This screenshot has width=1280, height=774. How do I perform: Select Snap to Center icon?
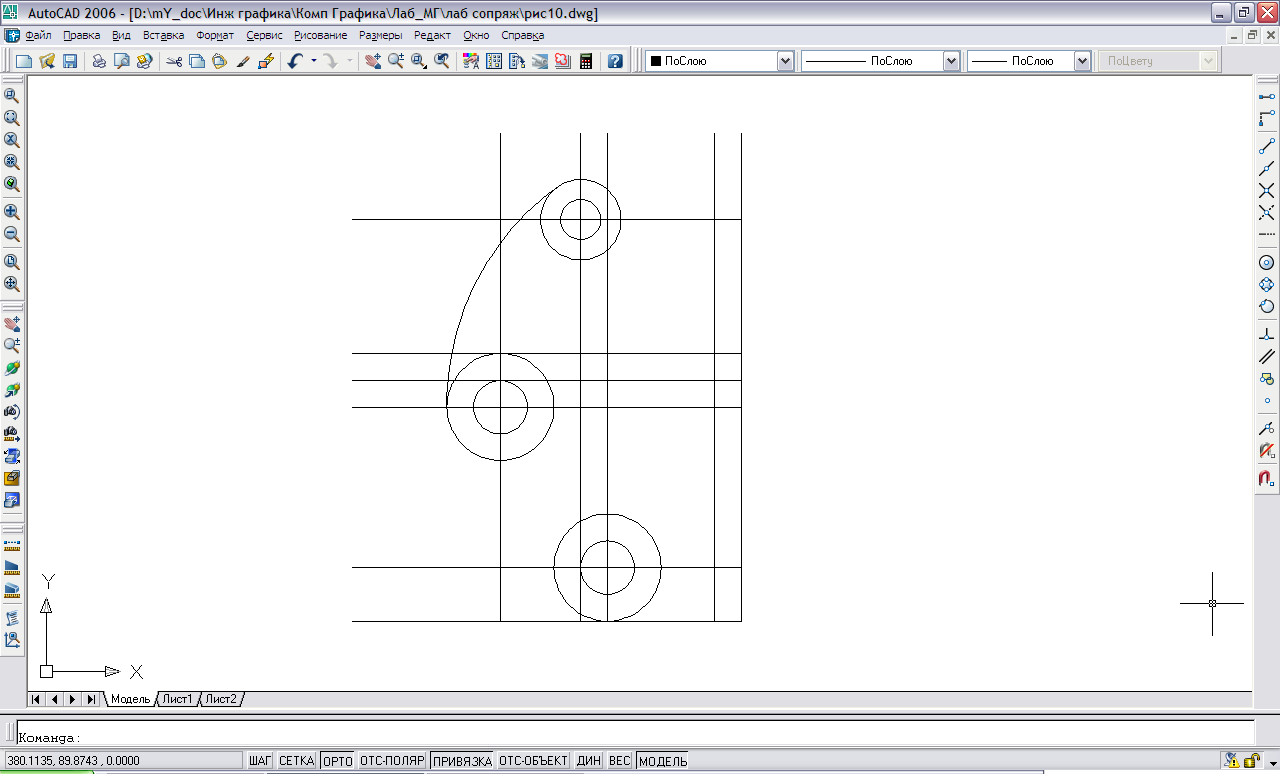point(1266,262)
